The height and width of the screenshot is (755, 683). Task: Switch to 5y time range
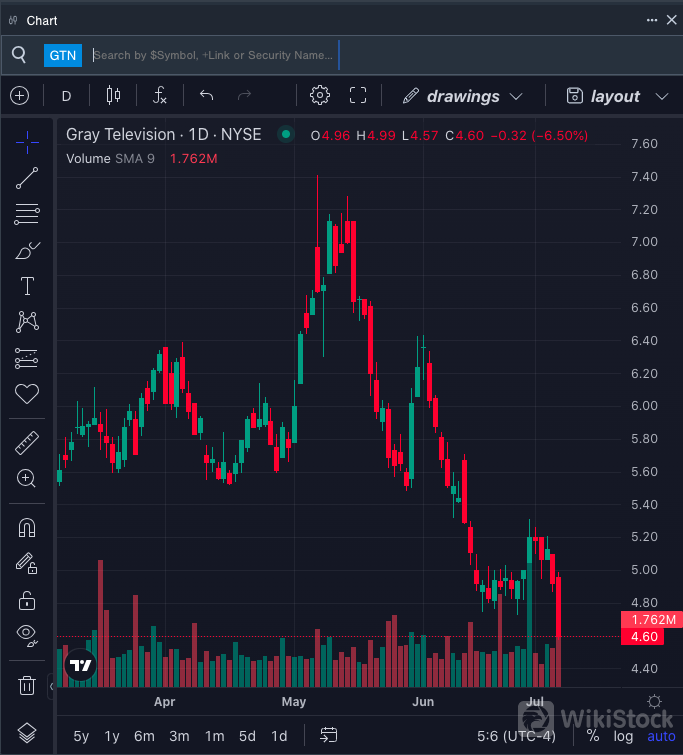(81, 736)
